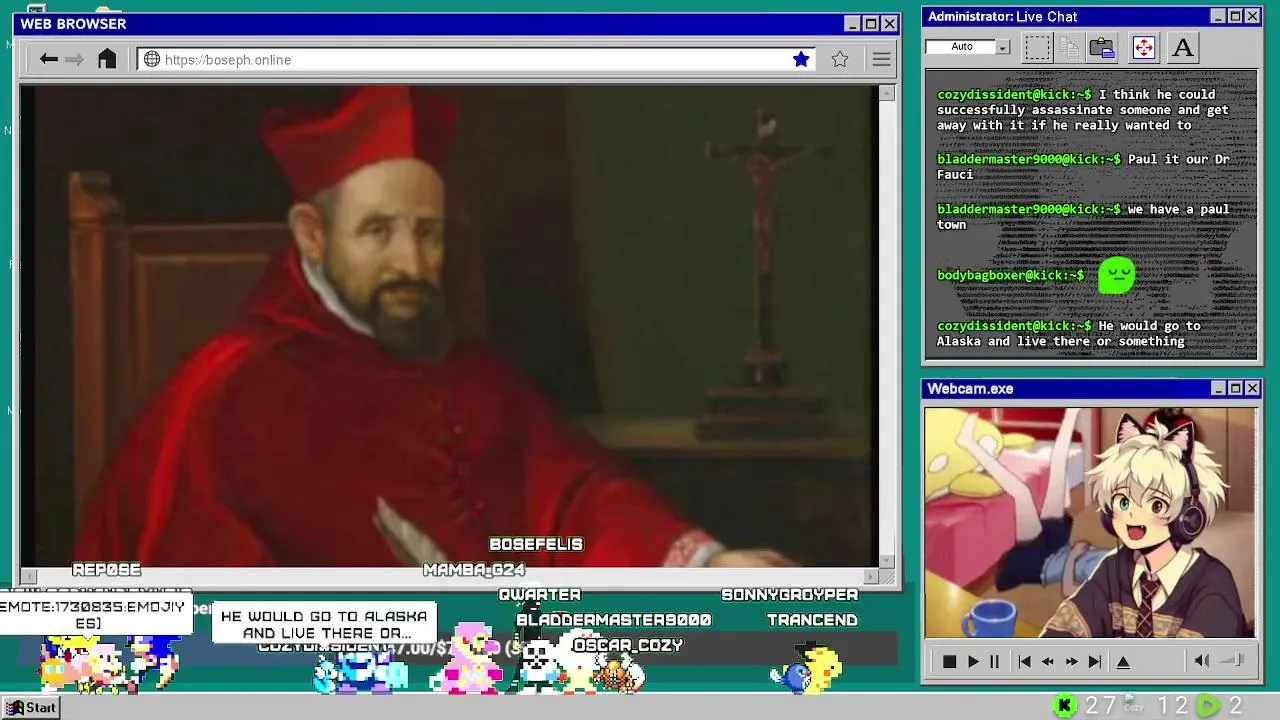1280x720 pixels.
Task: Click the paste clipboard icon in Live Chat
Action: tap(1102, 47)
